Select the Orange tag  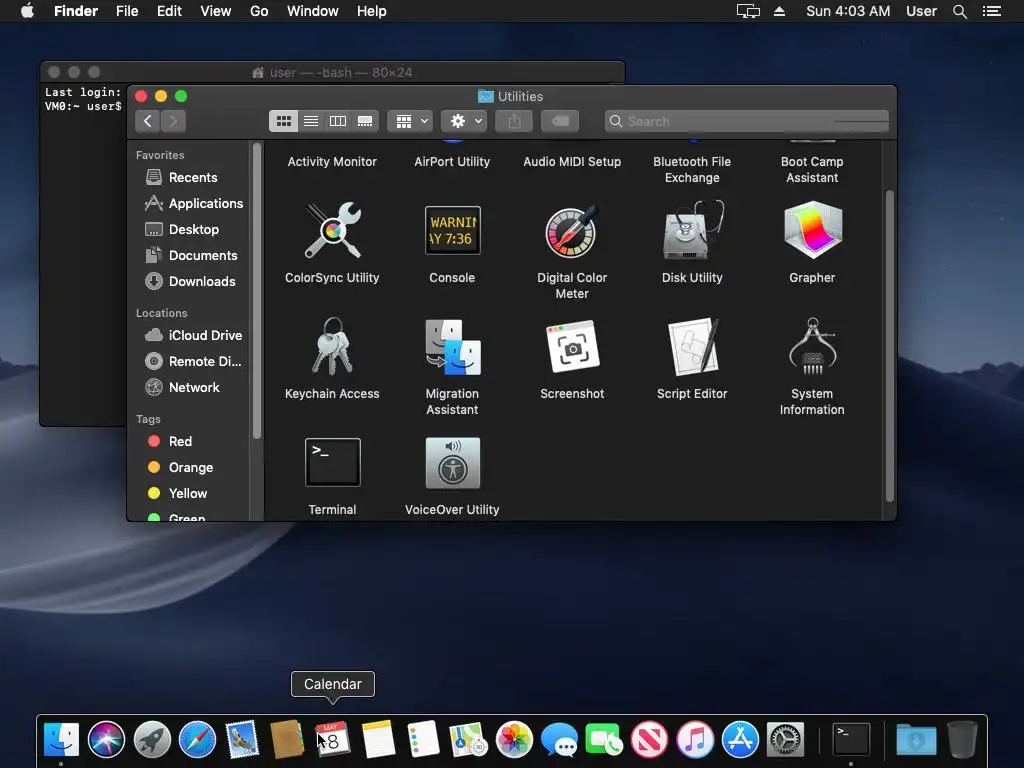[189, 468]
